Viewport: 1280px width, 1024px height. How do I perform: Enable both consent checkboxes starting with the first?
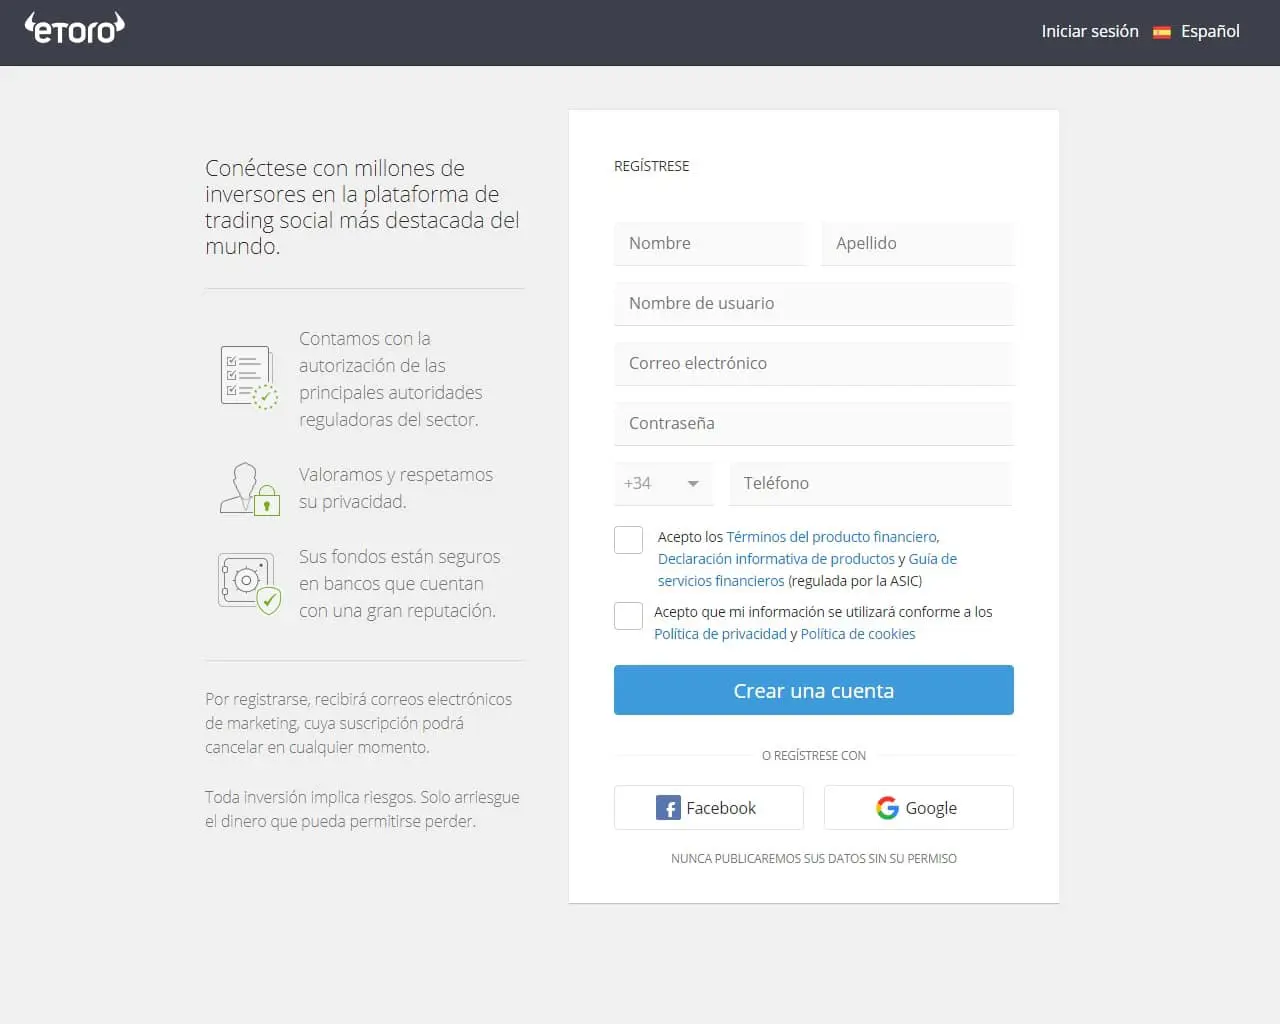pos(628,539)
